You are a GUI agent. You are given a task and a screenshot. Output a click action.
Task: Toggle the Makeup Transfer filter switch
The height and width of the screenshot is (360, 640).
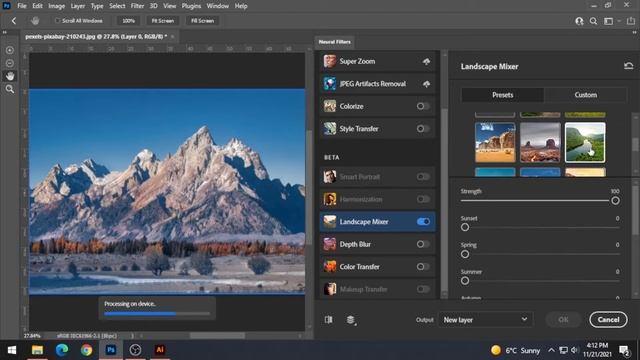pos(423,289)
